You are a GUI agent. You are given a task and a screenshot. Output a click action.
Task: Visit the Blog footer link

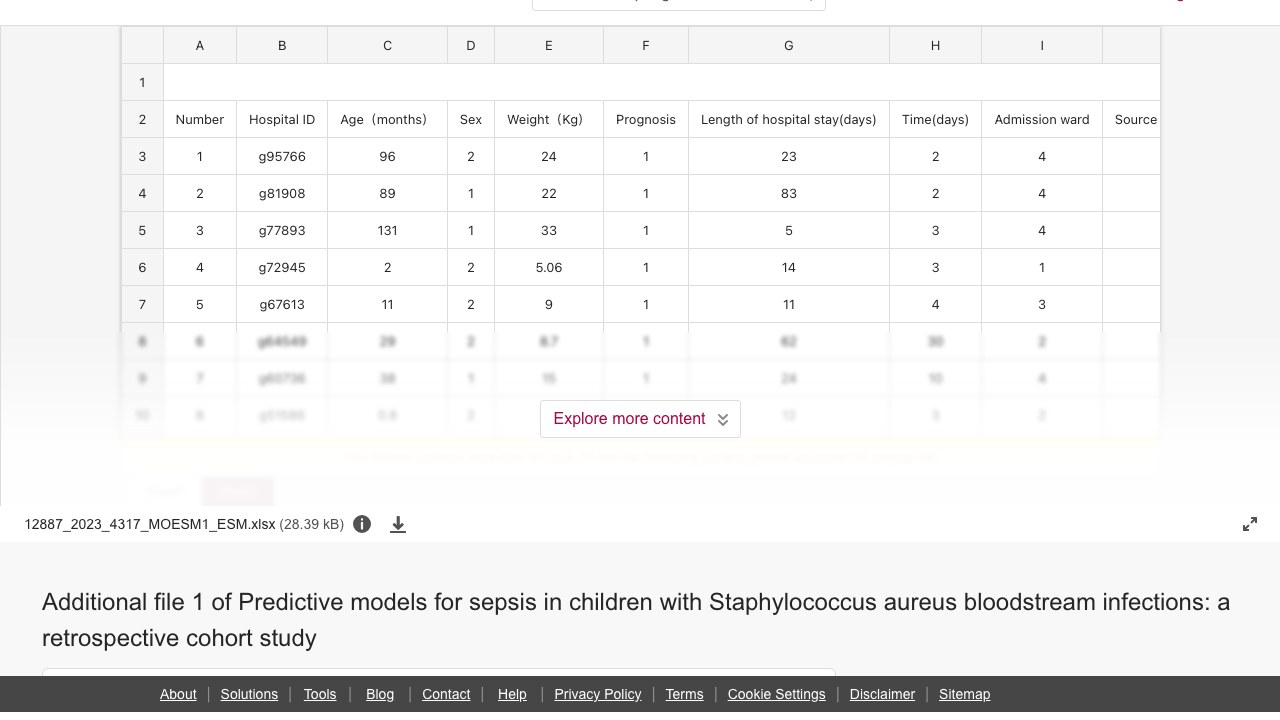click(380, 694)
